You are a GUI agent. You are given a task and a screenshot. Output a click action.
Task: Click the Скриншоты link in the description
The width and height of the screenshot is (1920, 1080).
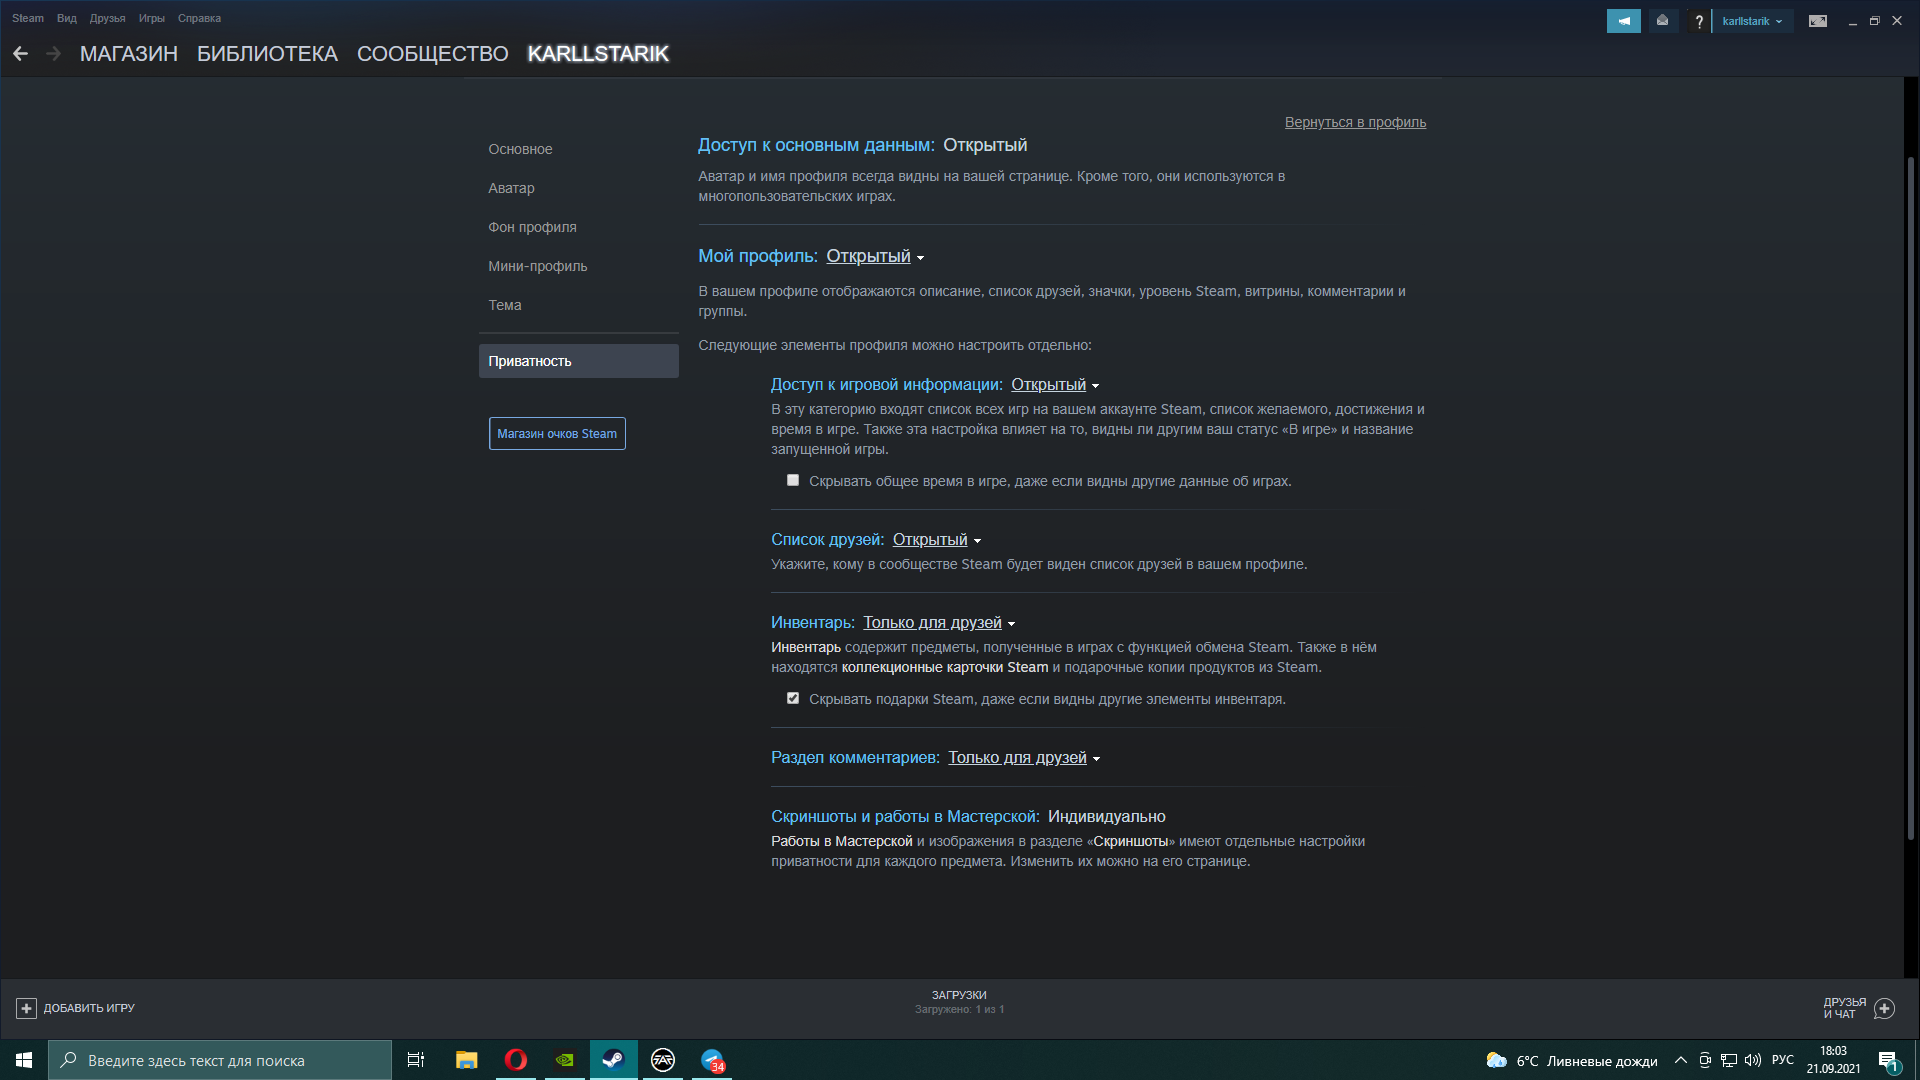(1131, 841)
